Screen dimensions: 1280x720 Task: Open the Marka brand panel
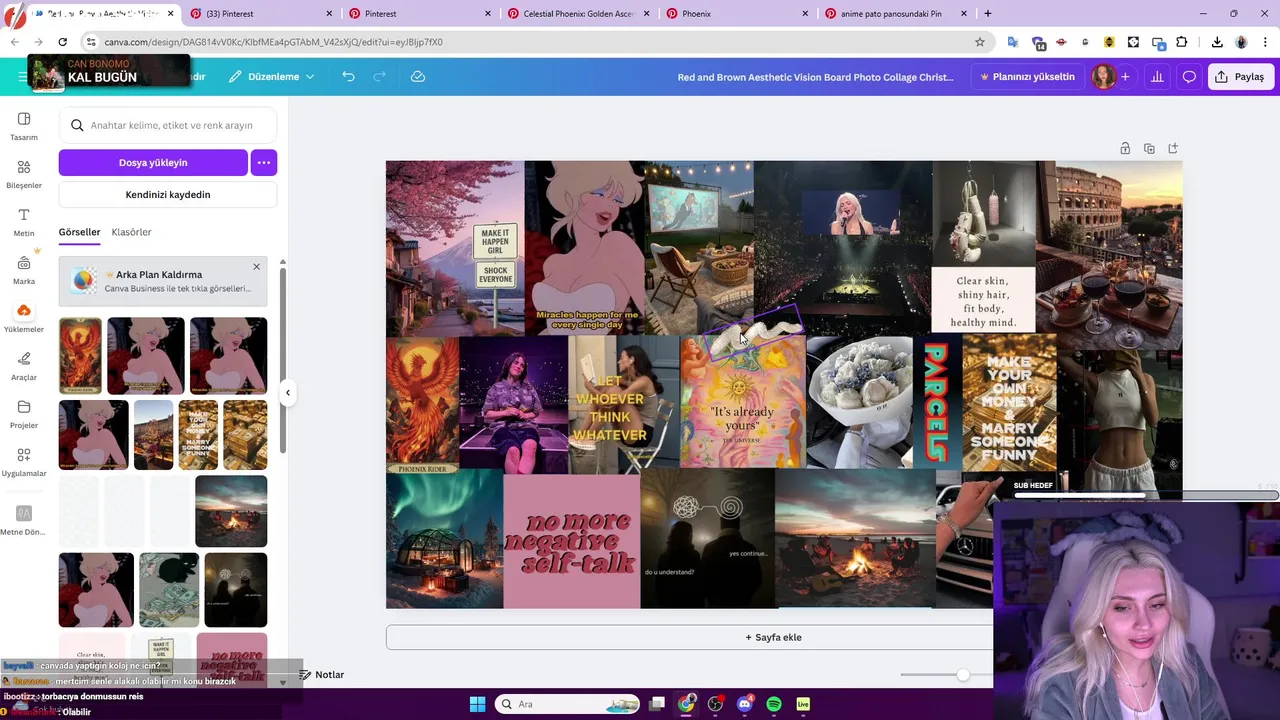tap(24, 270)
